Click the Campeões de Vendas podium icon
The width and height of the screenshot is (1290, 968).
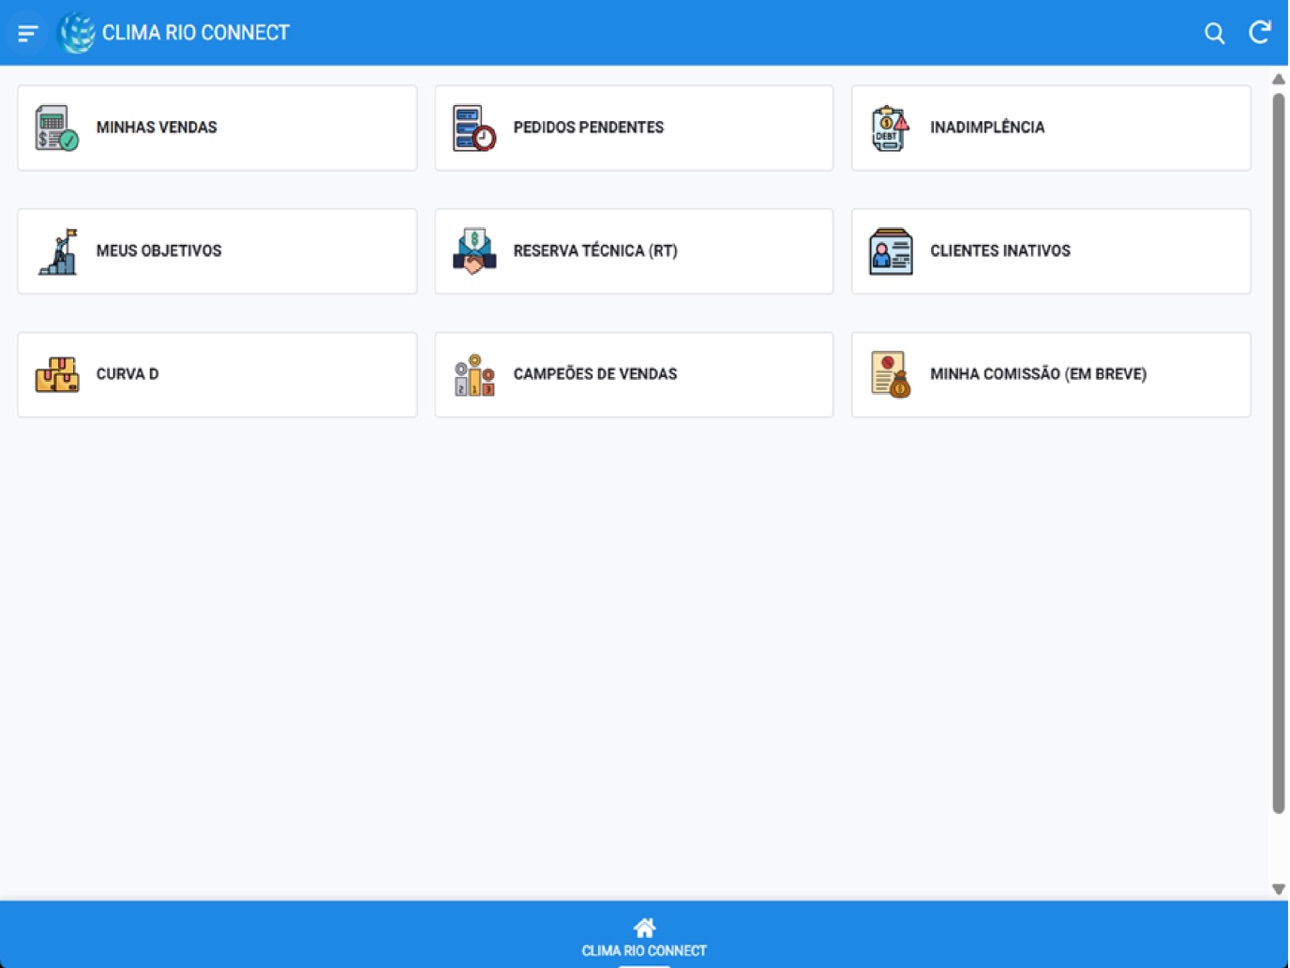coord(474,375)
